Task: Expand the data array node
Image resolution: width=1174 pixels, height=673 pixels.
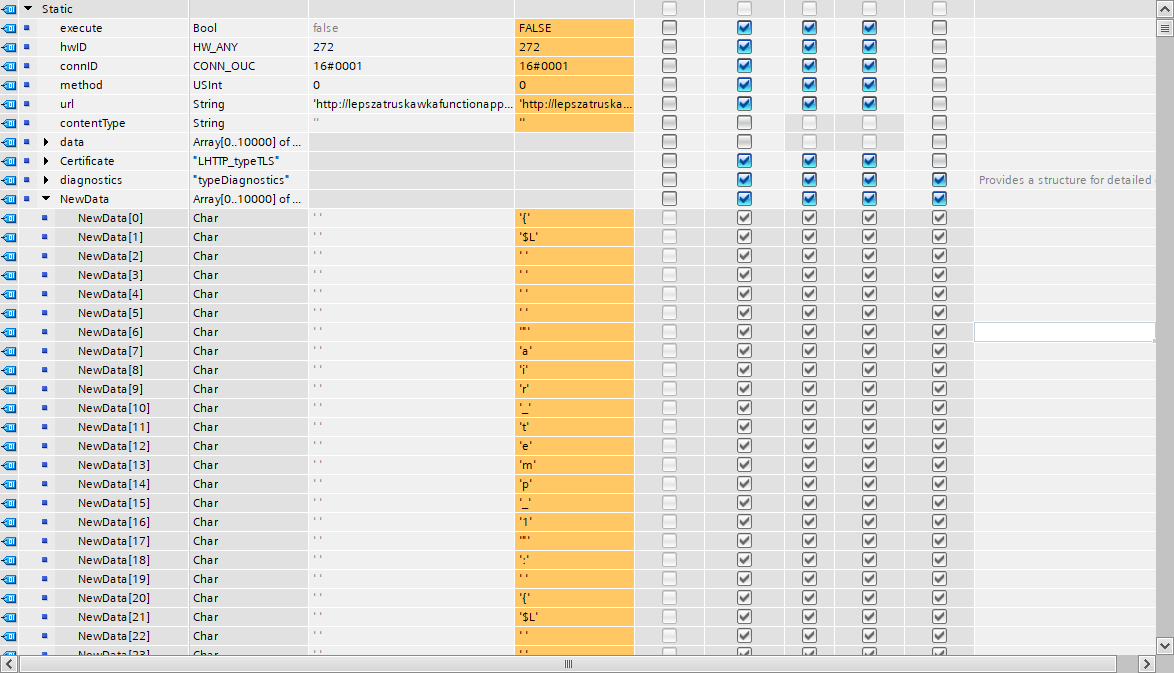Action: point(46,142)
